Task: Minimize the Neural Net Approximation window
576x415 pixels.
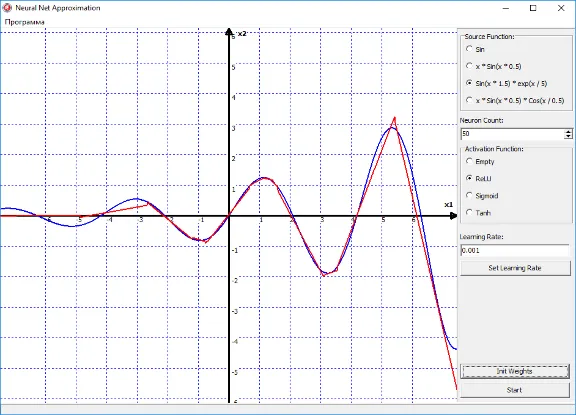Action: click(506, 8)
